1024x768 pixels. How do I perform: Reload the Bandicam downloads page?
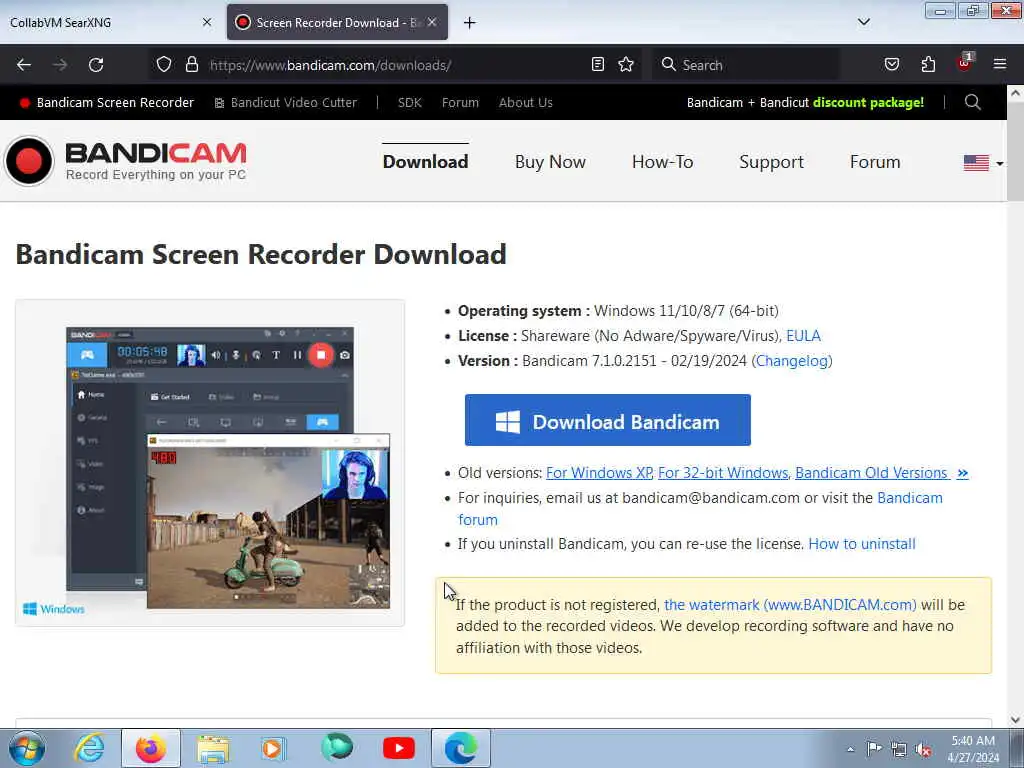(x=96, y=65)
